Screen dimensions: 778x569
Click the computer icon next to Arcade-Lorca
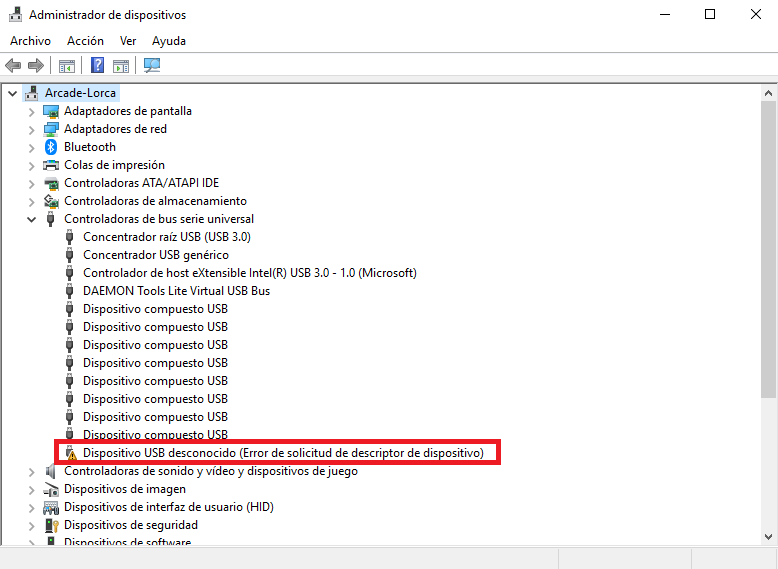(x=31, y=93)
